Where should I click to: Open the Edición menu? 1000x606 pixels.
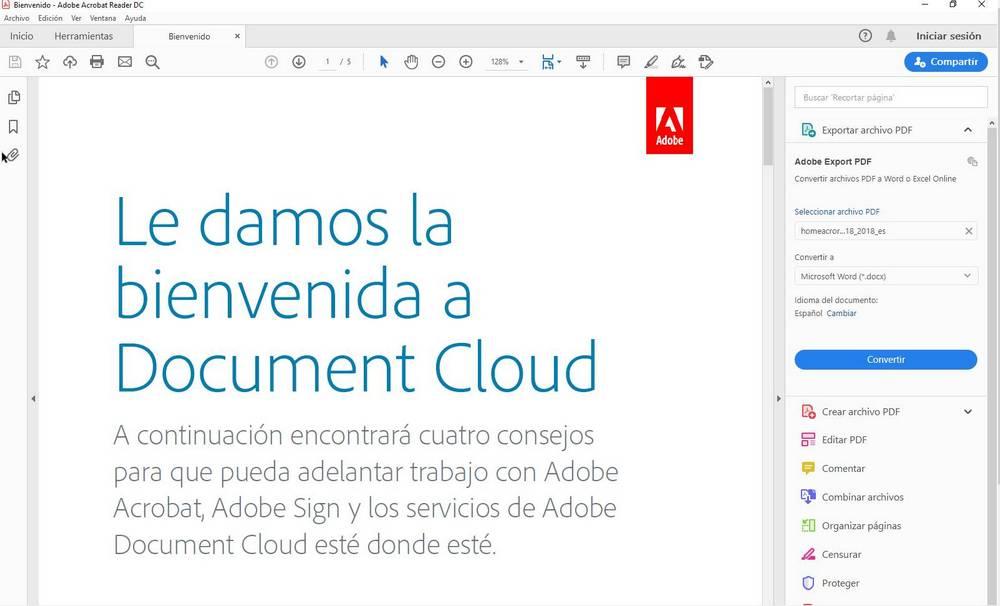tap(50, 18)
